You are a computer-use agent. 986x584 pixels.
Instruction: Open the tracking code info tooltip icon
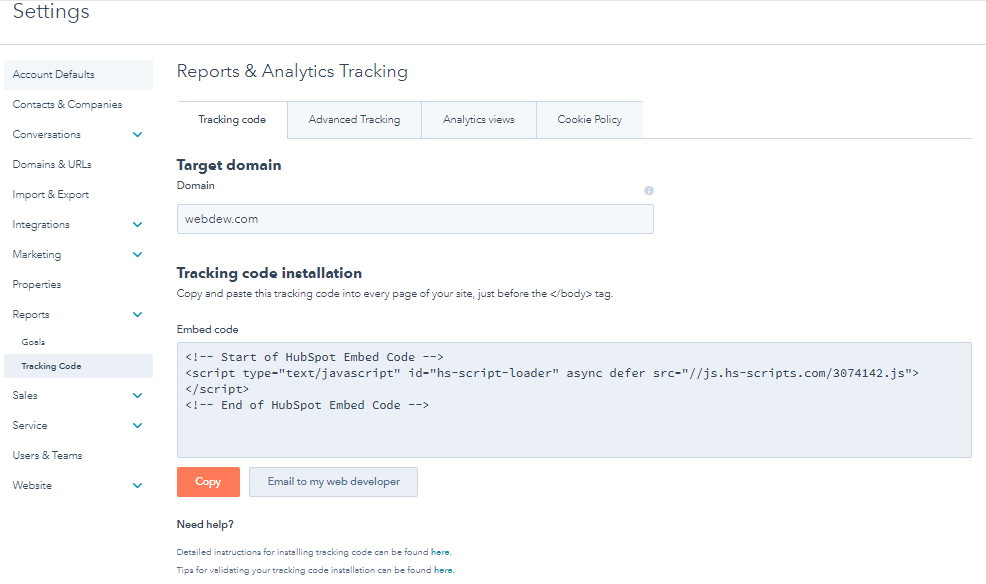649,190
